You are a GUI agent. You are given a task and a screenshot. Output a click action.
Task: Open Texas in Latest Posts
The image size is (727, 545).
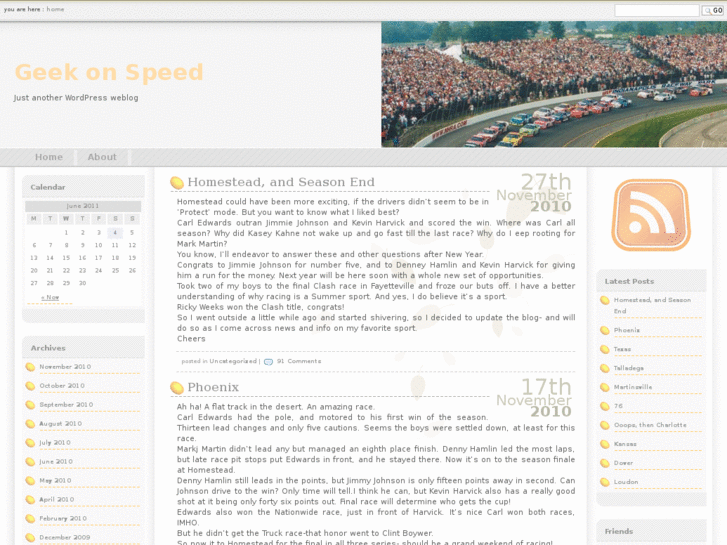tap(622, 349)
